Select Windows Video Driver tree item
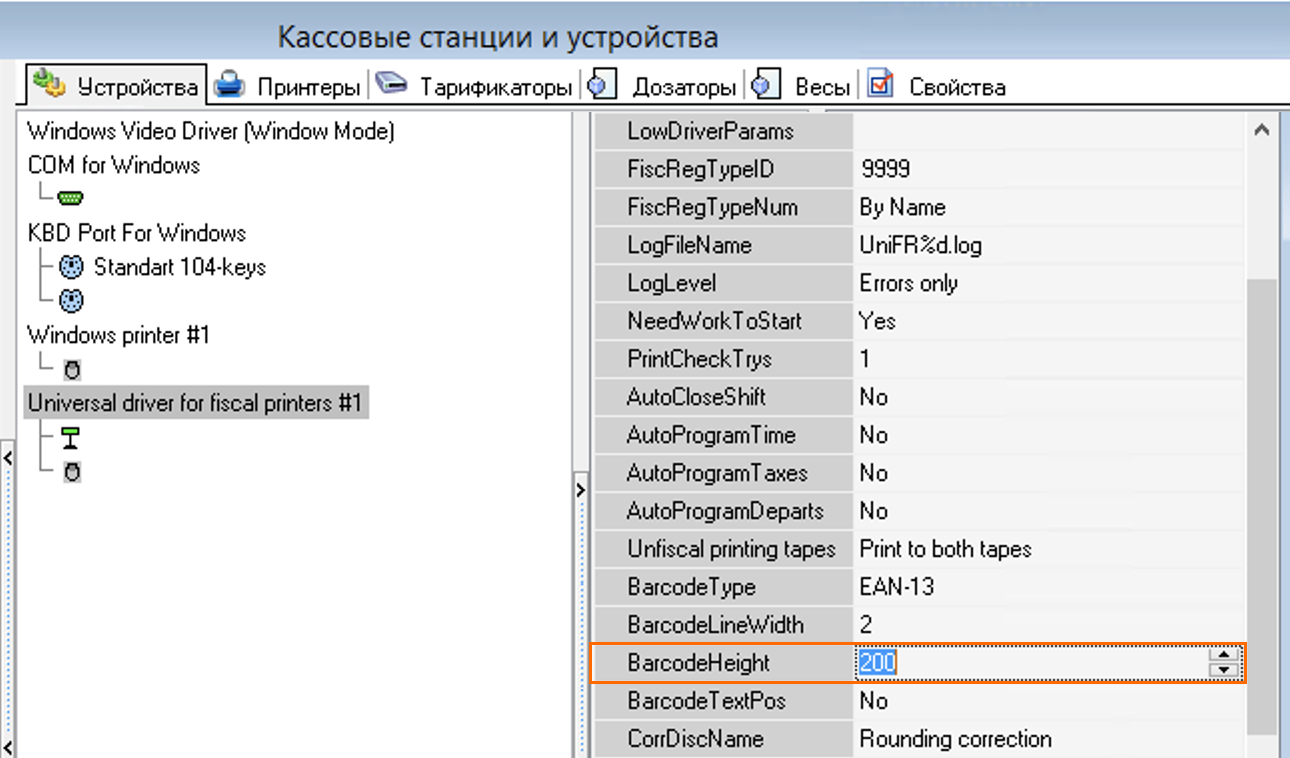The image size is (1290, 758). tap(211, 131)
